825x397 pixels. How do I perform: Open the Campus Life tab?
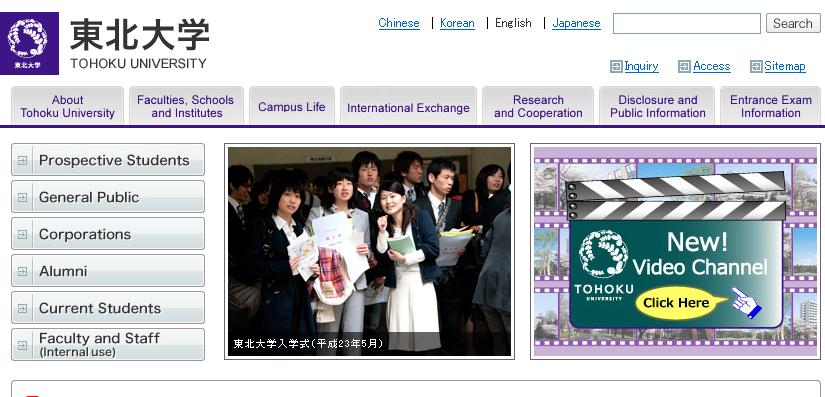[292, 106]
